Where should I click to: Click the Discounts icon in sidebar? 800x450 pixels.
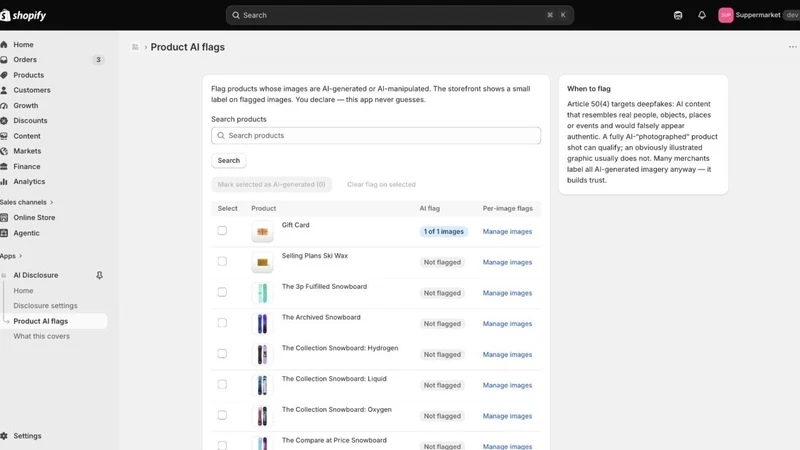point(4,121)
